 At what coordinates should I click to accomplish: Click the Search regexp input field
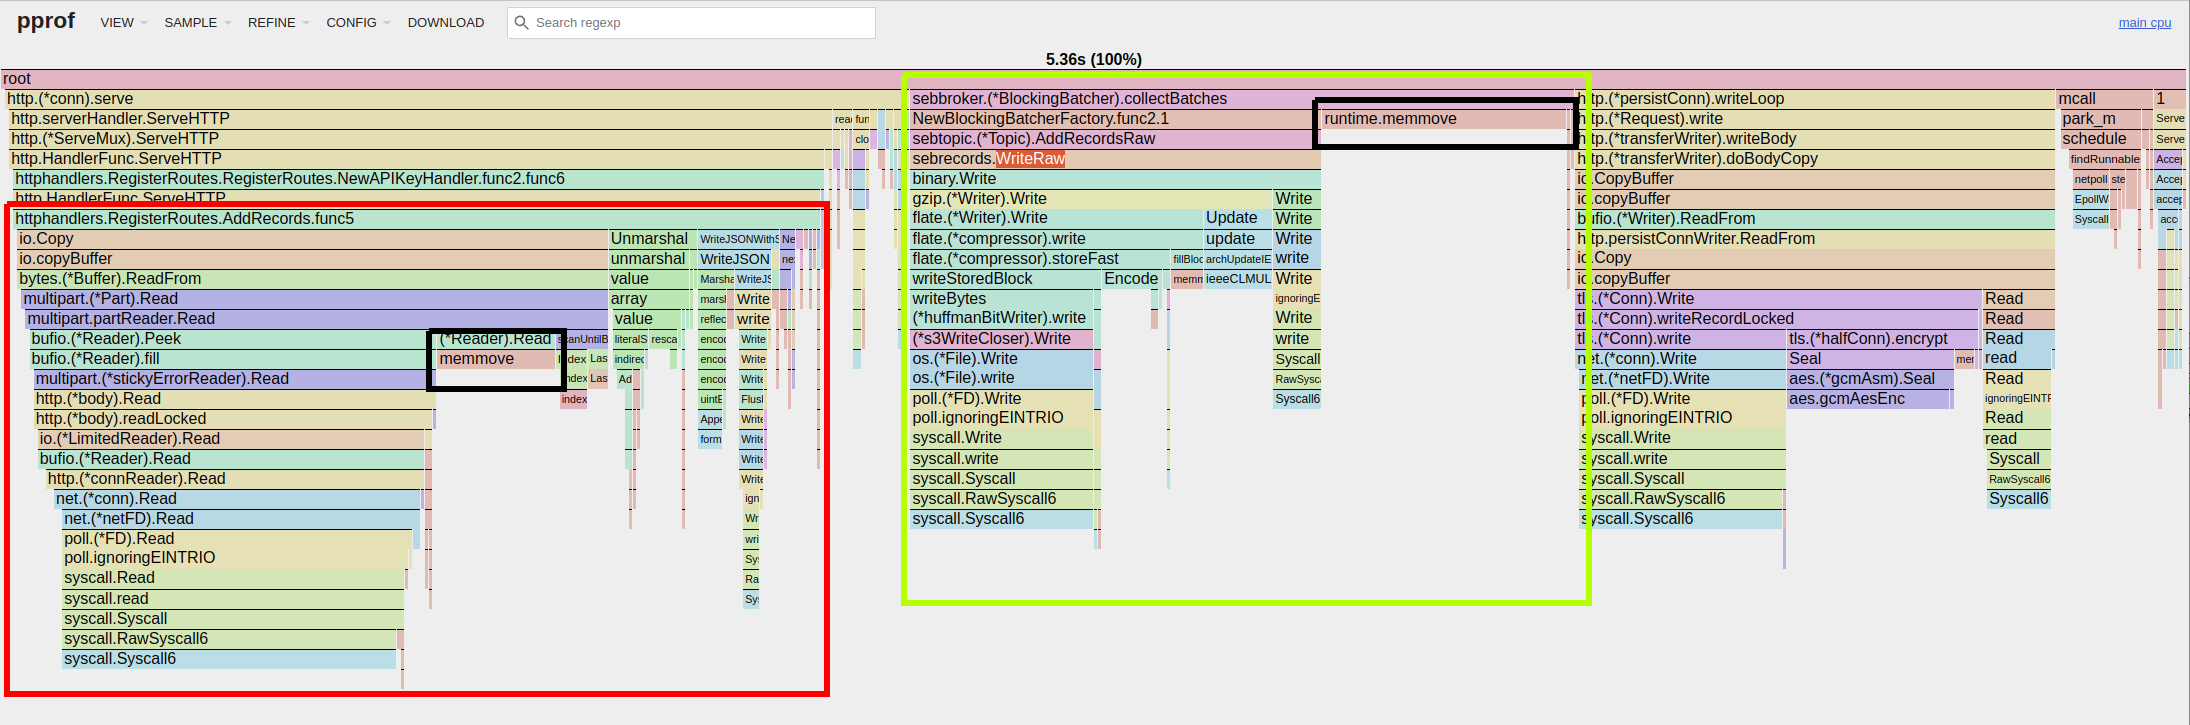(x=691, y=22)
